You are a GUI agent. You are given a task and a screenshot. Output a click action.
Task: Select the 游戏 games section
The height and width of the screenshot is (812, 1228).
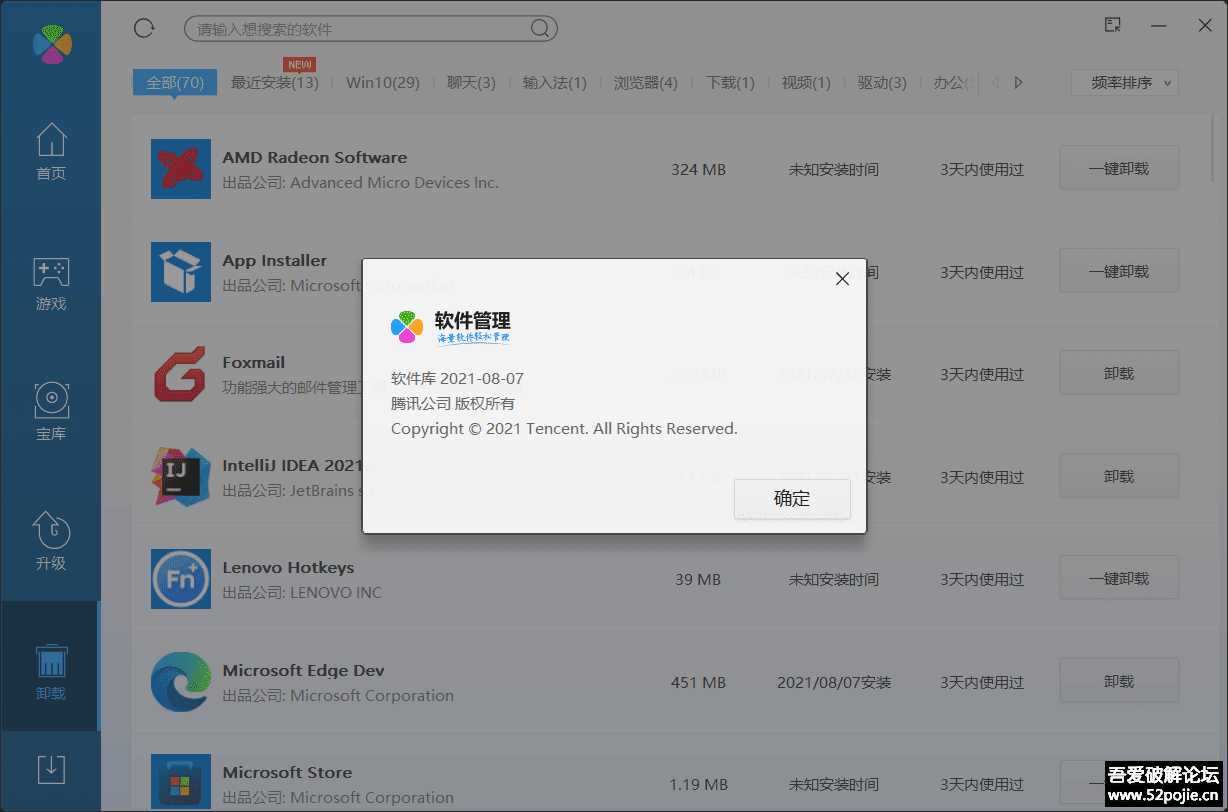50,285
